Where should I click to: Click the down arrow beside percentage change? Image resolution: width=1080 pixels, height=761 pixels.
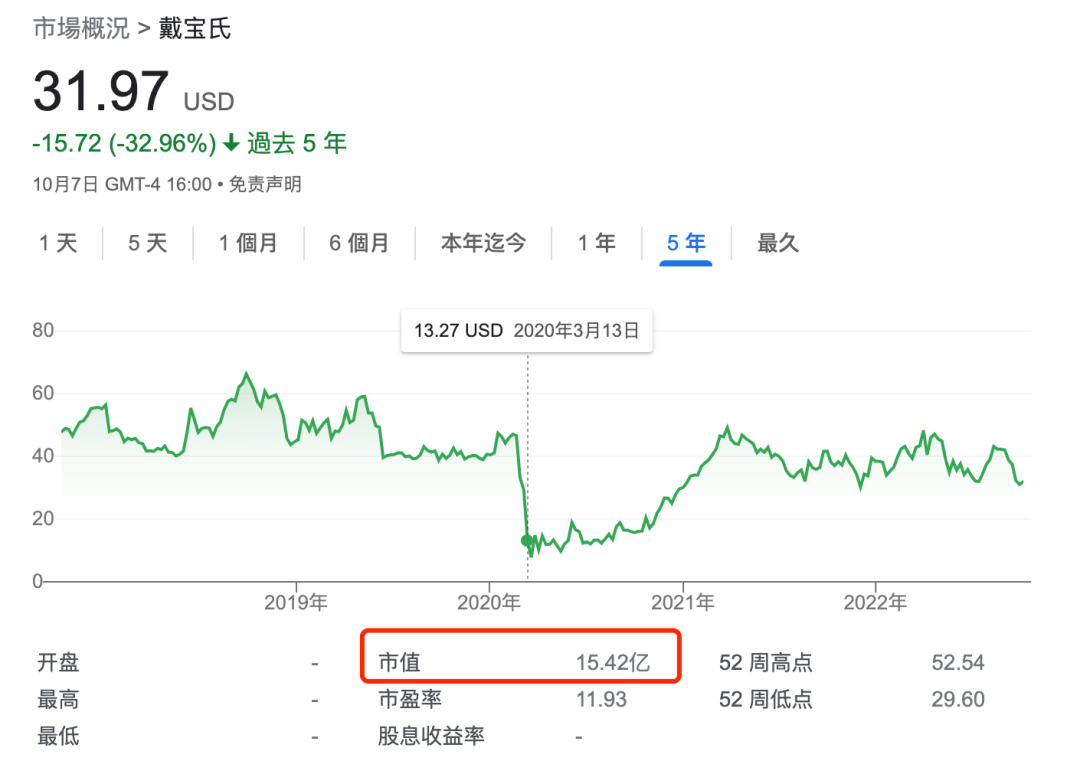point(231,143)
